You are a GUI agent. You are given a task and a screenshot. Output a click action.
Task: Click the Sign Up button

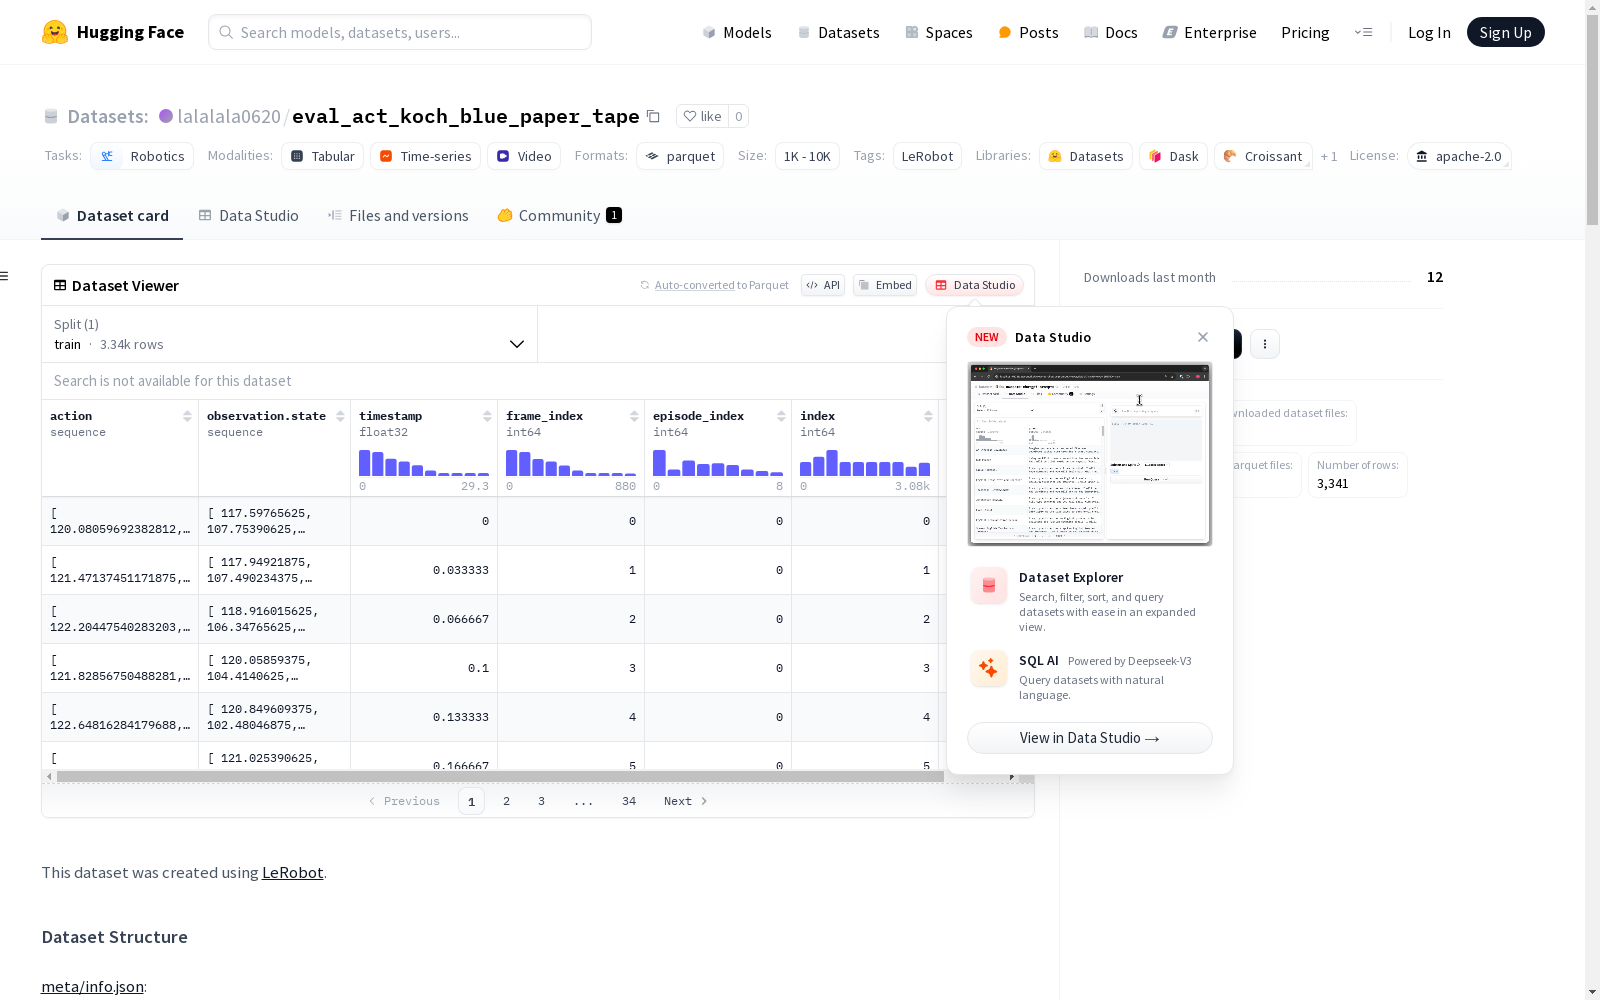tap(1505, 32)
